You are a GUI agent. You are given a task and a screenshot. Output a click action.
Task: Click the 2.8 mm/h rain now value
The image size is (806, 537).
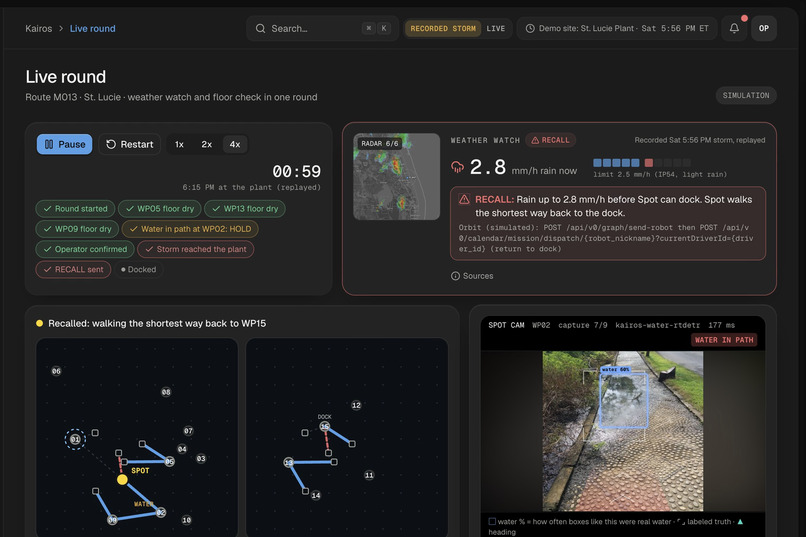523,168
